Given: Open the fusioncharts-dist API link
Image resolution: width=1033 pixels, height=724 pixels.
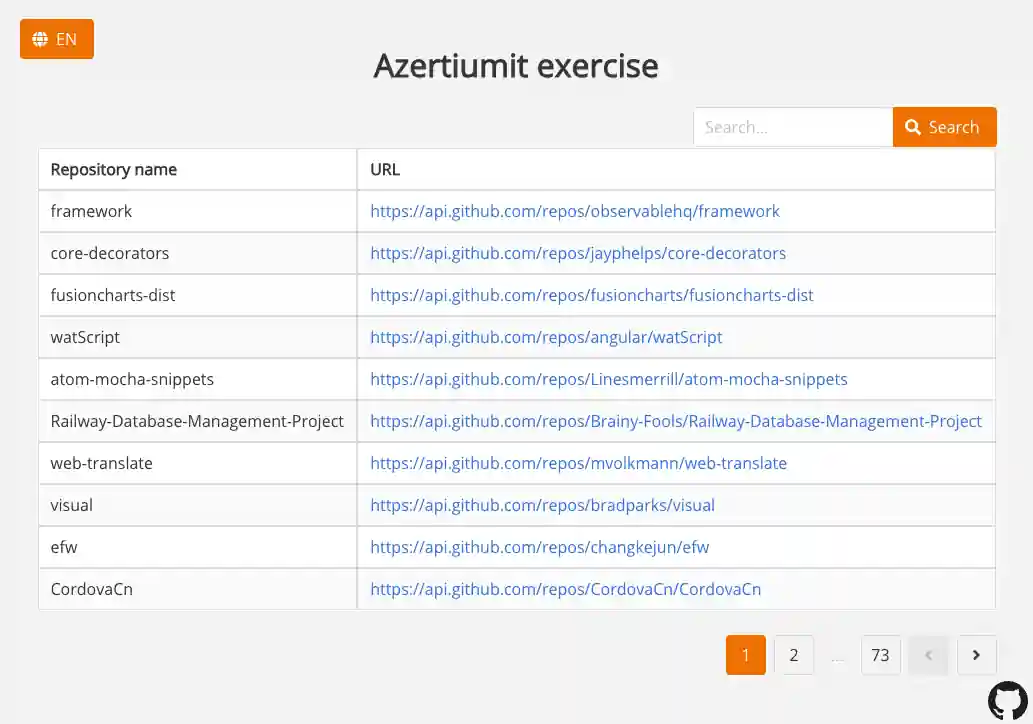Looking at the screenshot, I should pyautogui.click(x=591, y=295).
